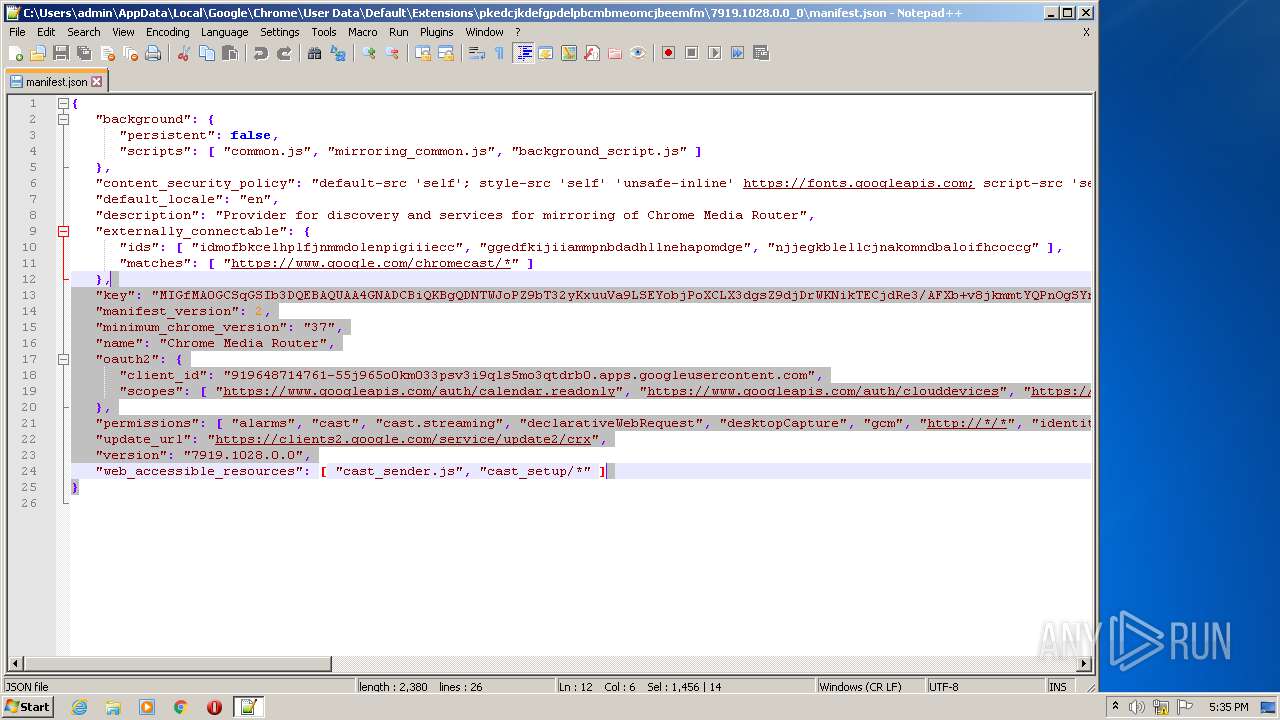This screenshot has width=1280, height=720.
Task: Toggle synchronize horizontal scrolling
Action: coord(446,53)
